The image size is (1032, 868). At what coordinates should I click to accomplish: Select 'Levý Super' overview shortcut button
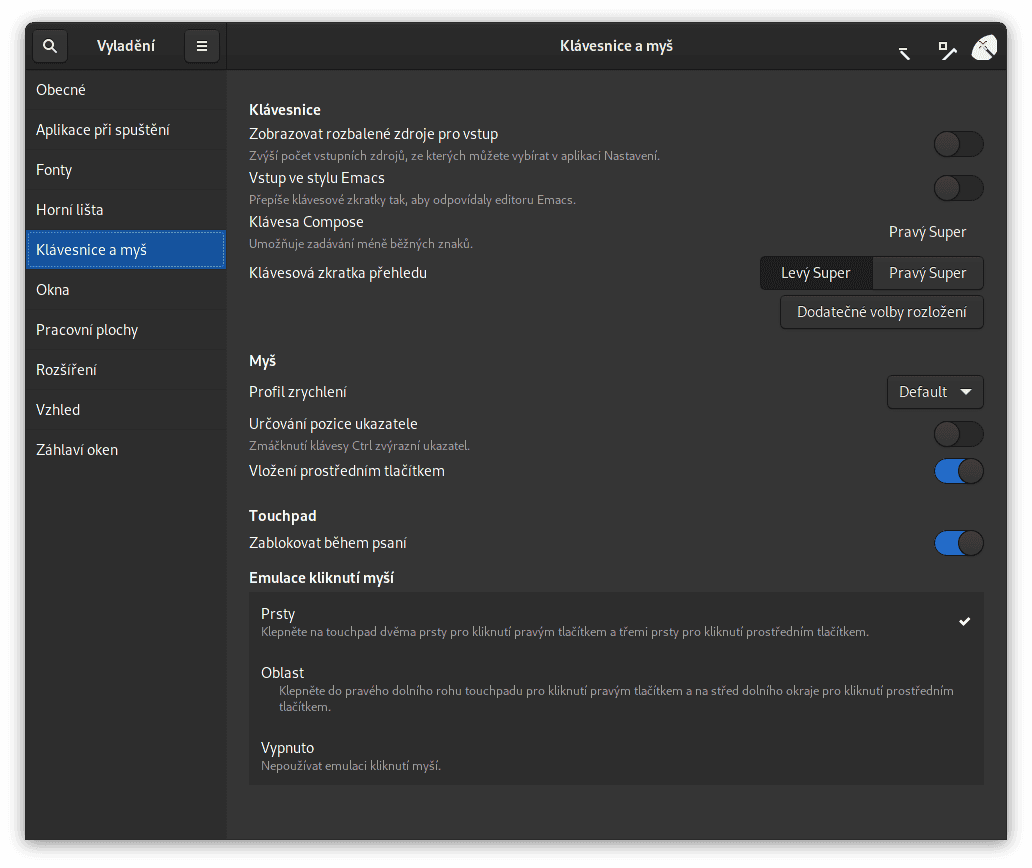pos(816,273)
